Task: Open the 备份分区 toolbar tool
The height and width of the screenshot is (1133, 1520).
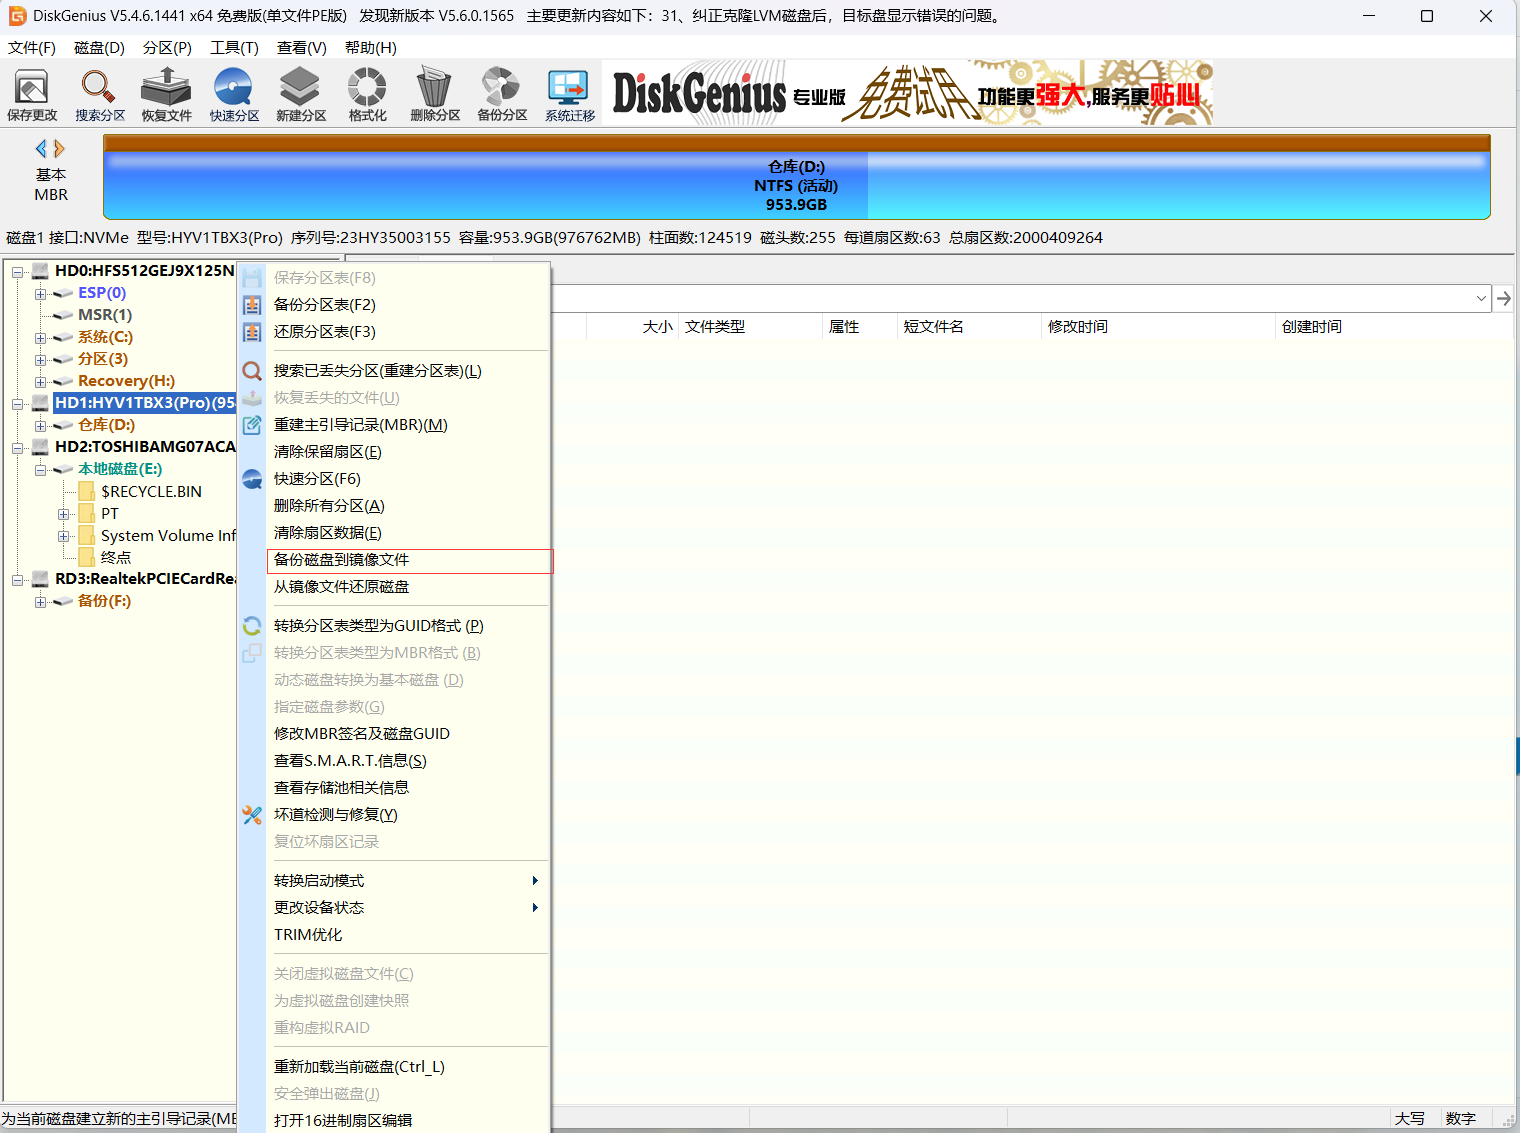Action: click(x=502, y=95)
